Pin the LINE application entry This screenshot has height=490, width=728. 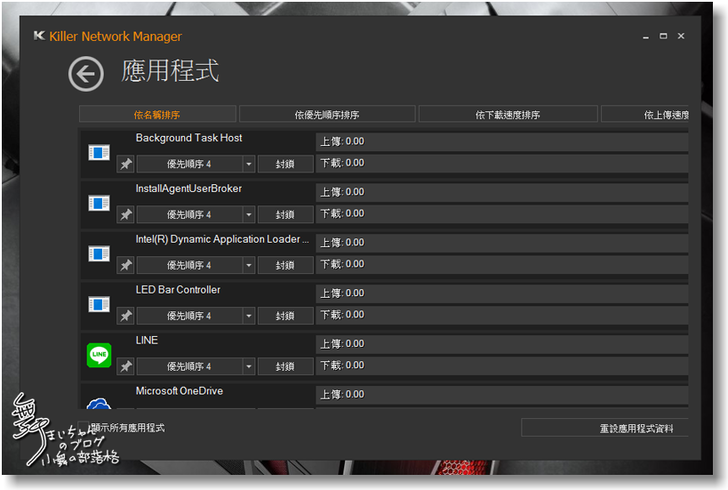point(125,366)
